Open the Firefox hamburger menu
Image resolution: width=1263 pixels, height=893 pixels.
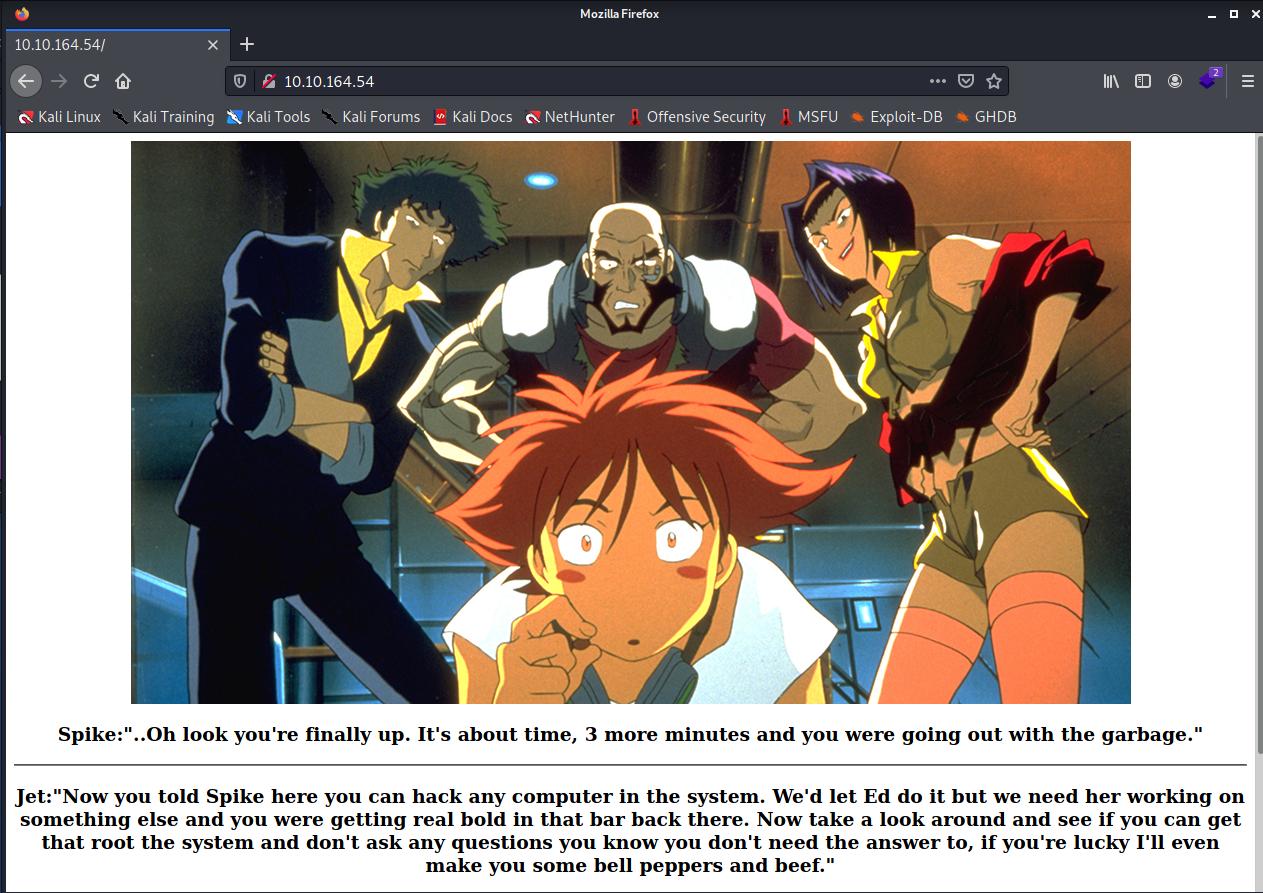coord(1247,81)
